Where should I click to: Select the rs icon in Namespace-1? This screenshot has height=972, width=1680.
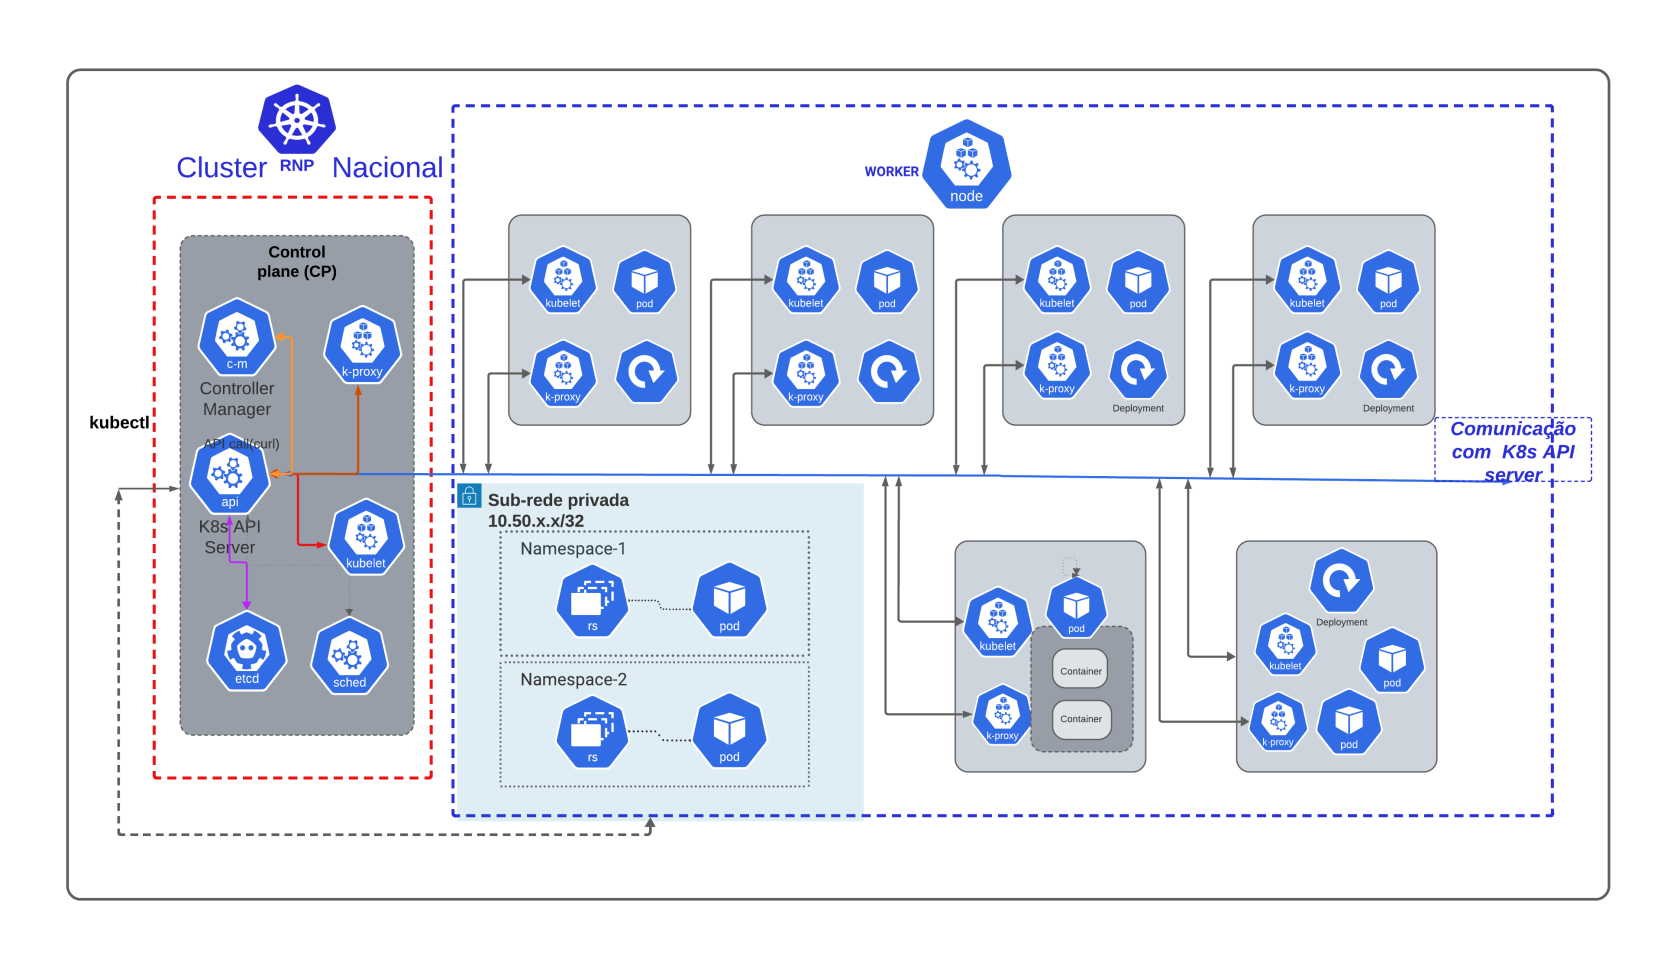coord(592,601)
